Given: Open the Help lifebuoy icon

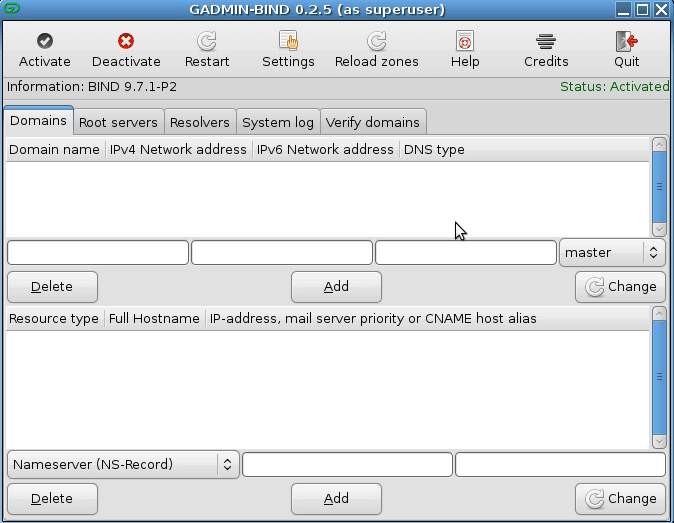Looking at the screenshot, I should [465, 41].
